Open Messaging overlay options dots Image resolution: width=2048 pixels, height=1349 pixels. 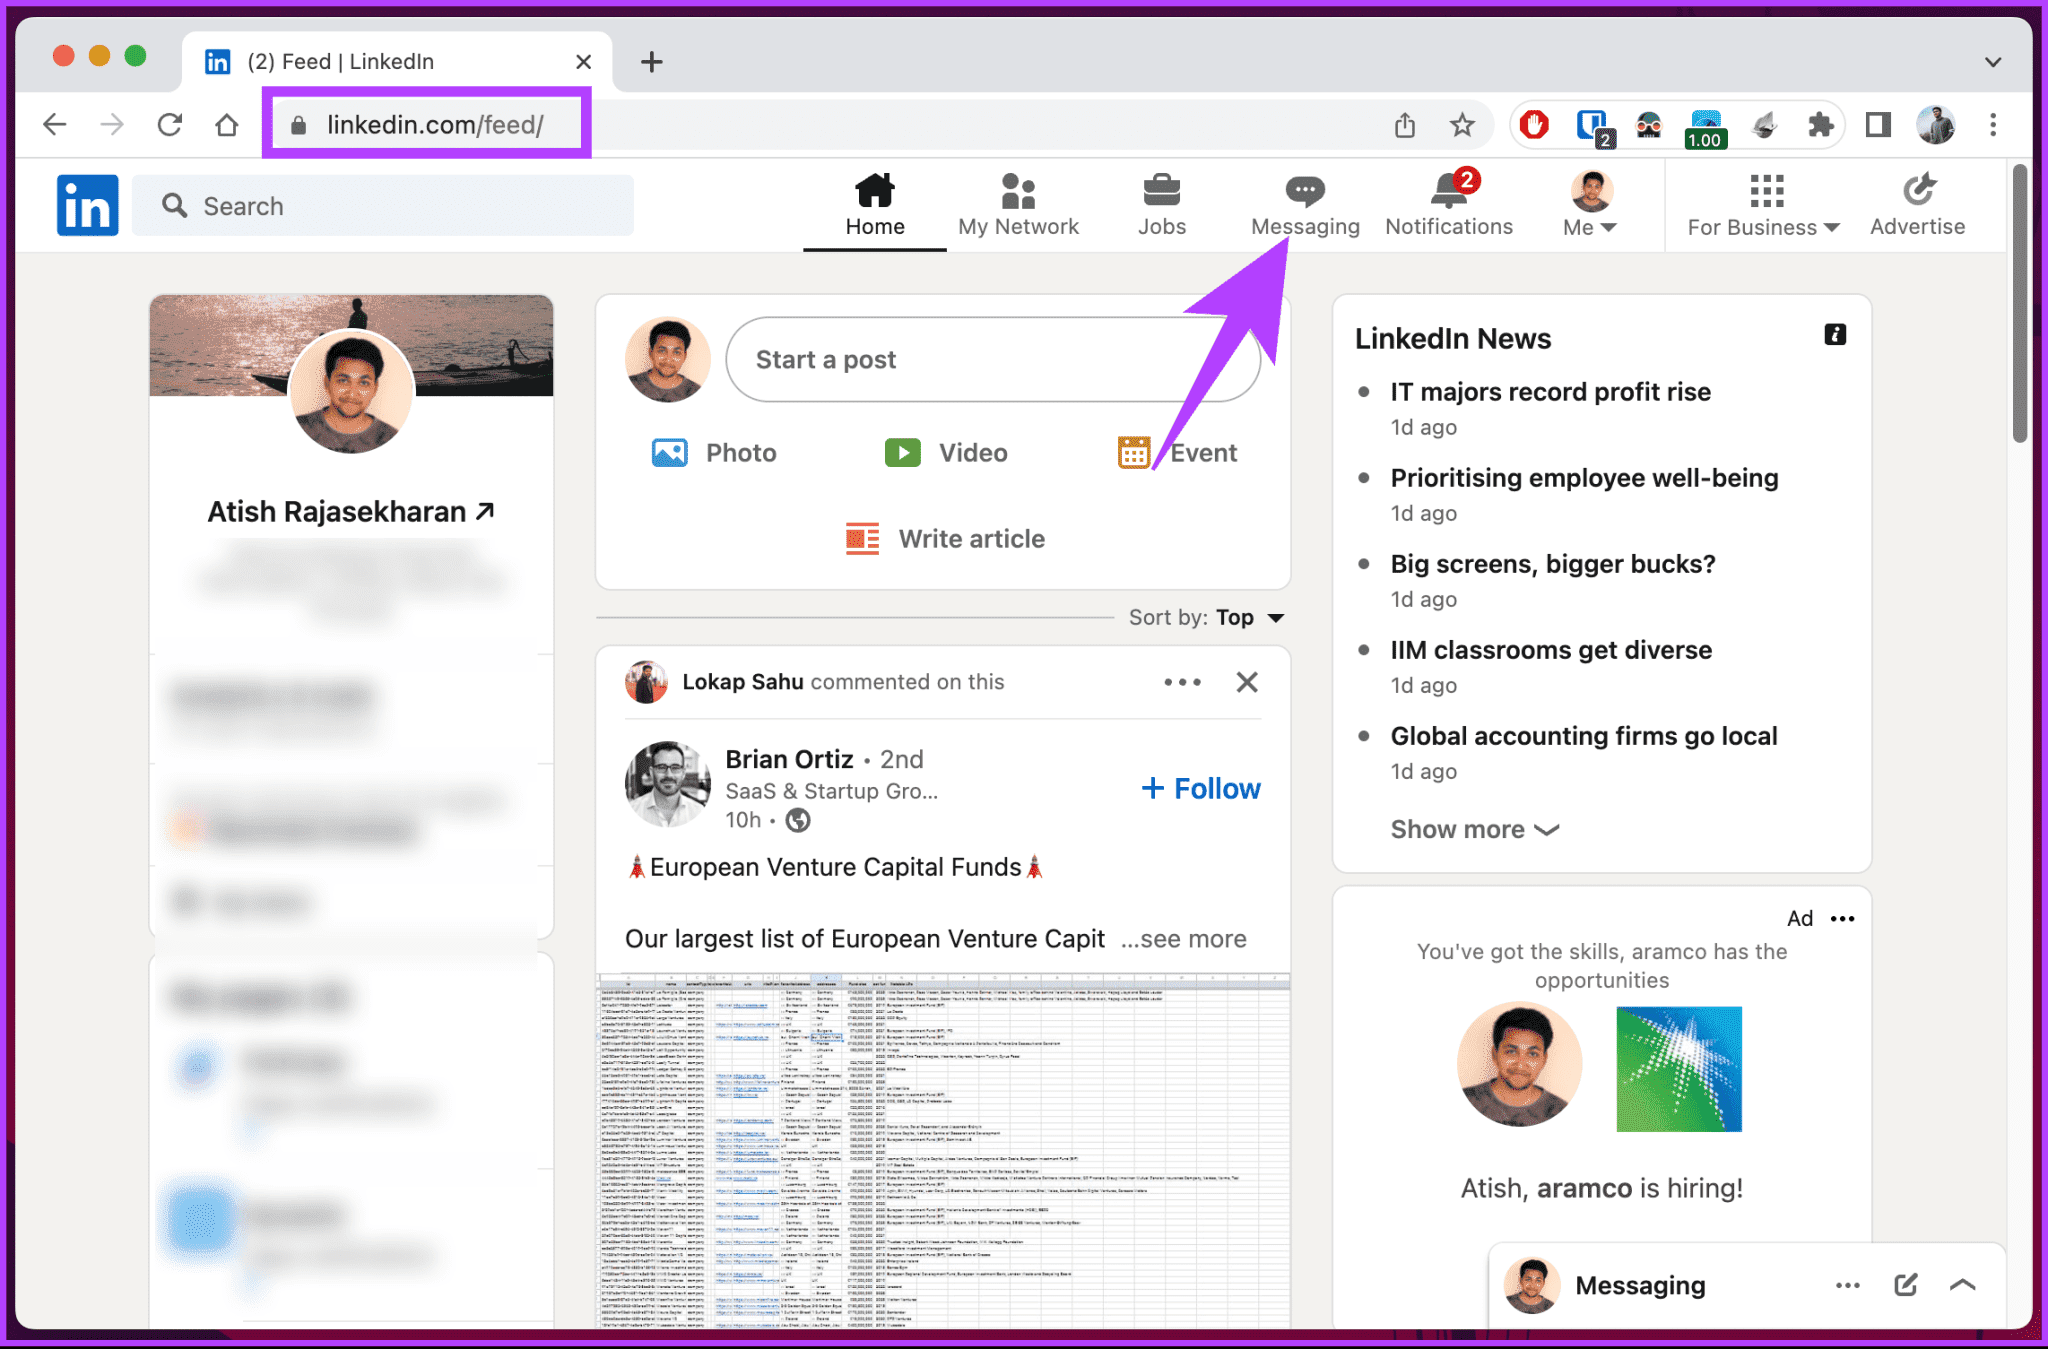(1848, 1286)
